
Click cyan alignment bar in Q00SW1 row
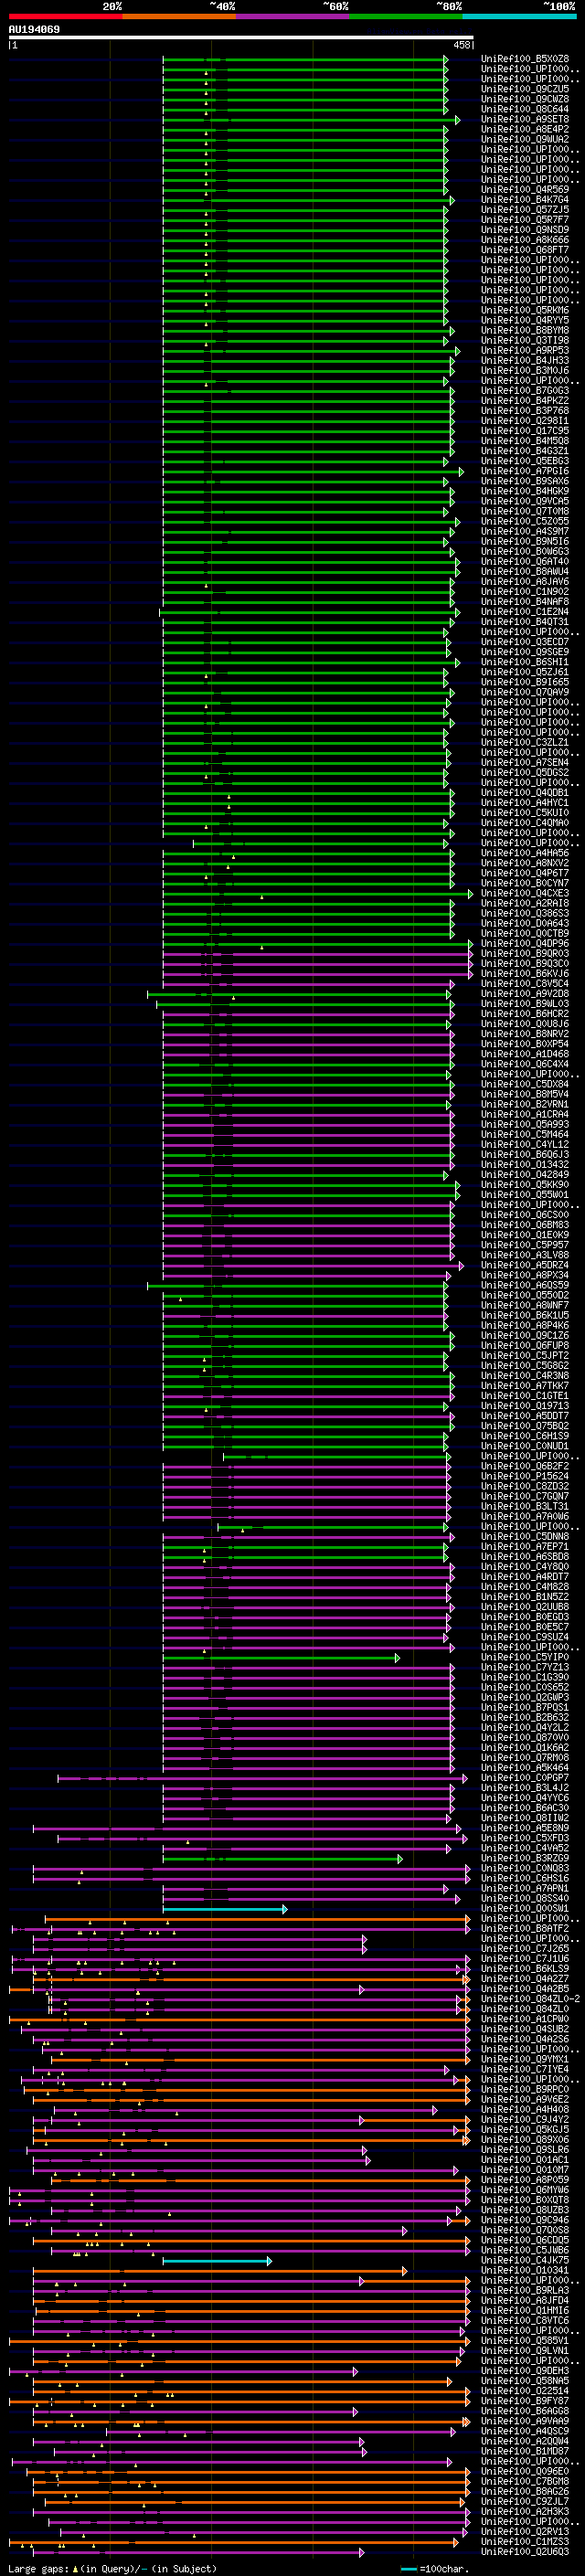[225, 1909]
